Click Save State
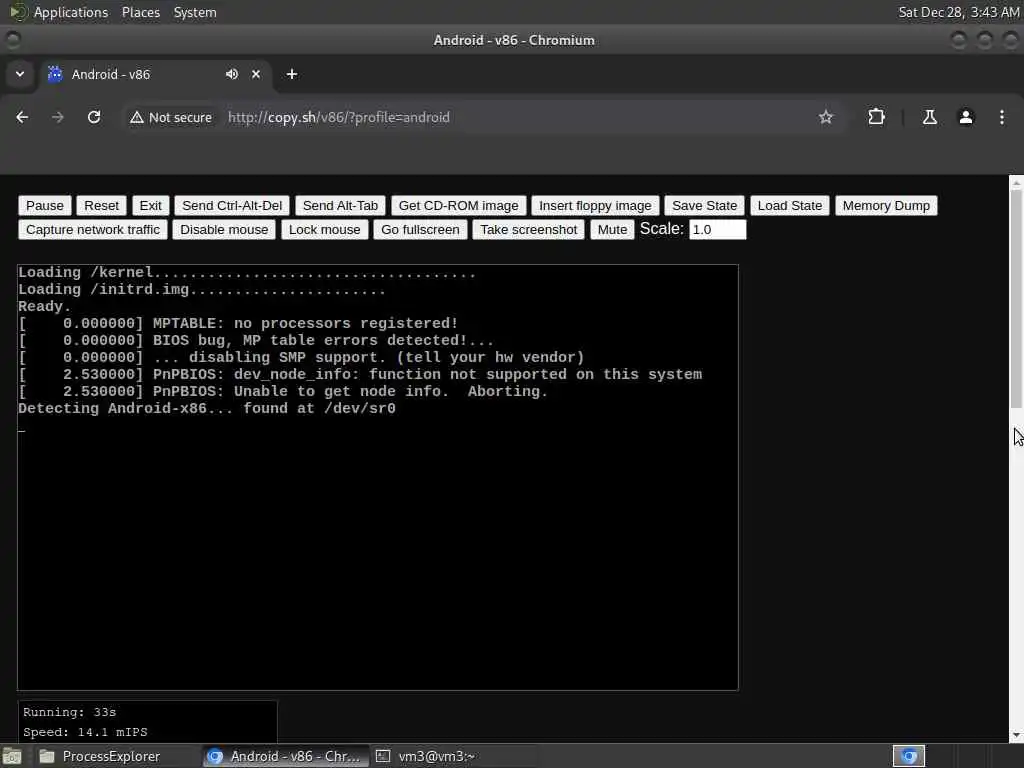The width and height of the screenshot is (1024, 768). pyautogui.click(x=704, y=206)
